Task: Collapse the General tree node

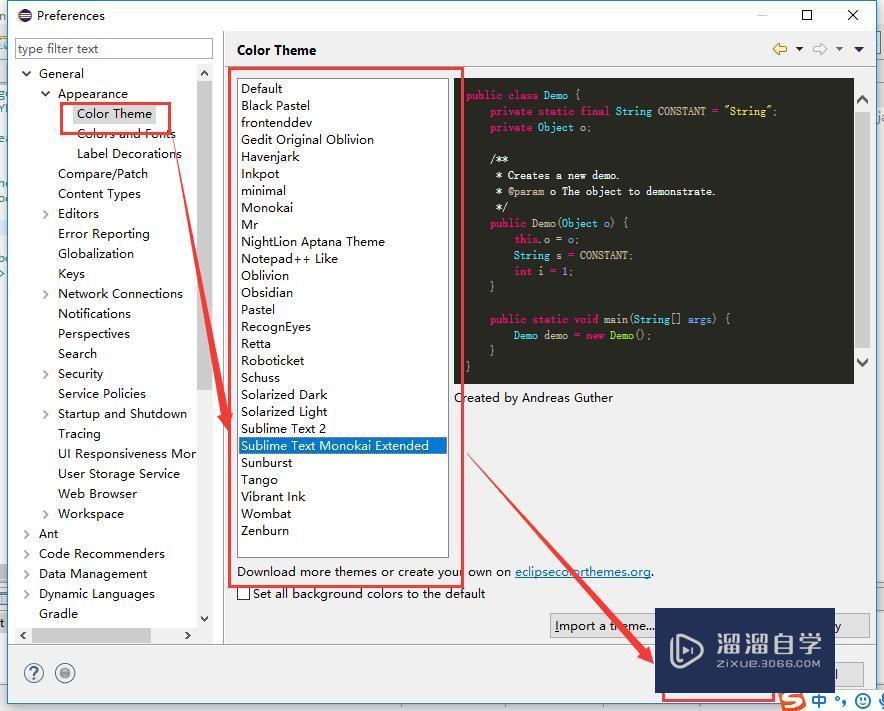Action: tap(26, 73)
